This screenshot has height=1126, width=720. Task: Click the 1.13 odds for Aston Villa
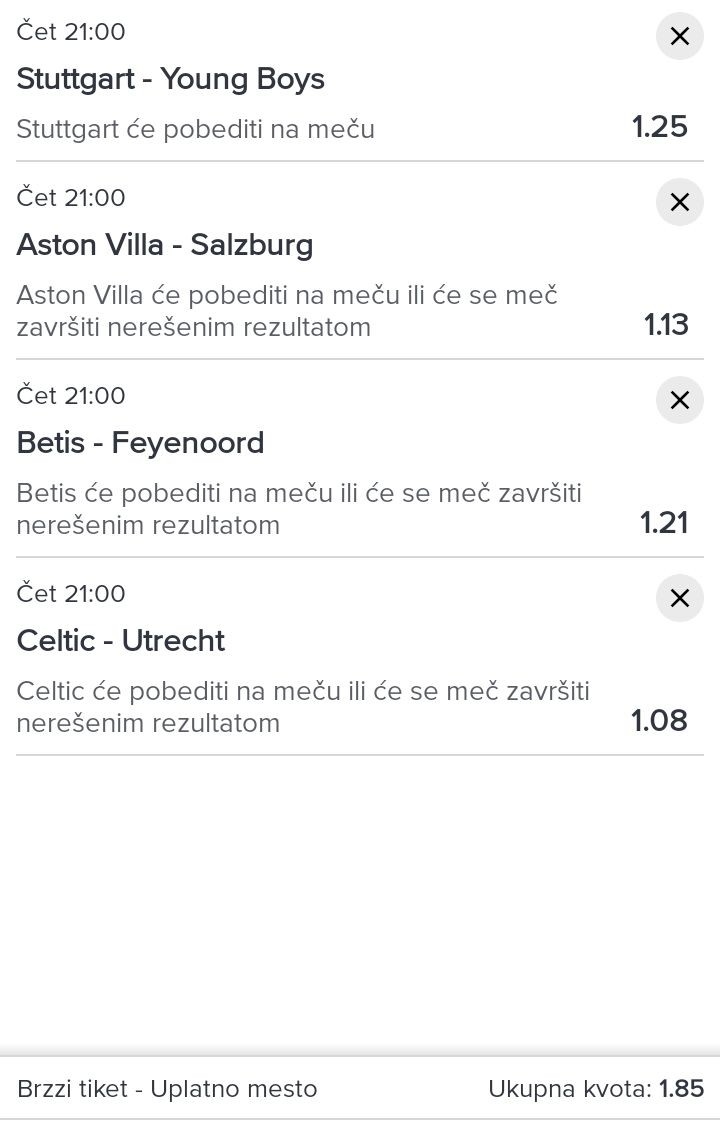[x=666, y=324]
